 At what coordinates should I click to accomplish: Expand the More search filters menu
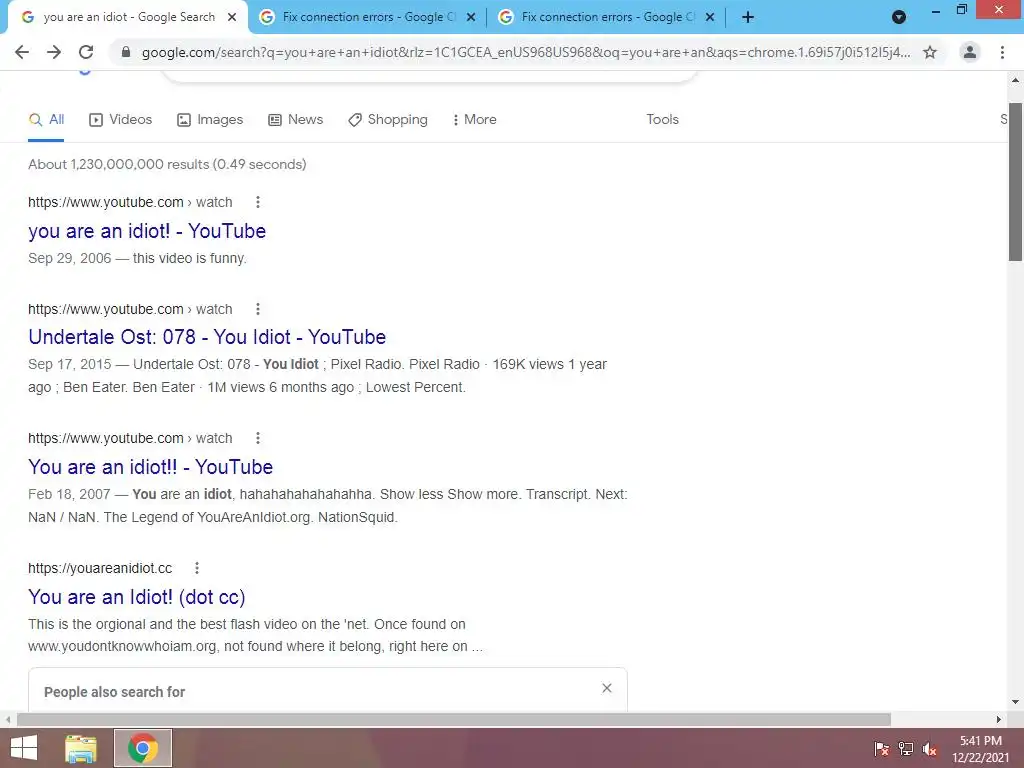tap(475, 120)
